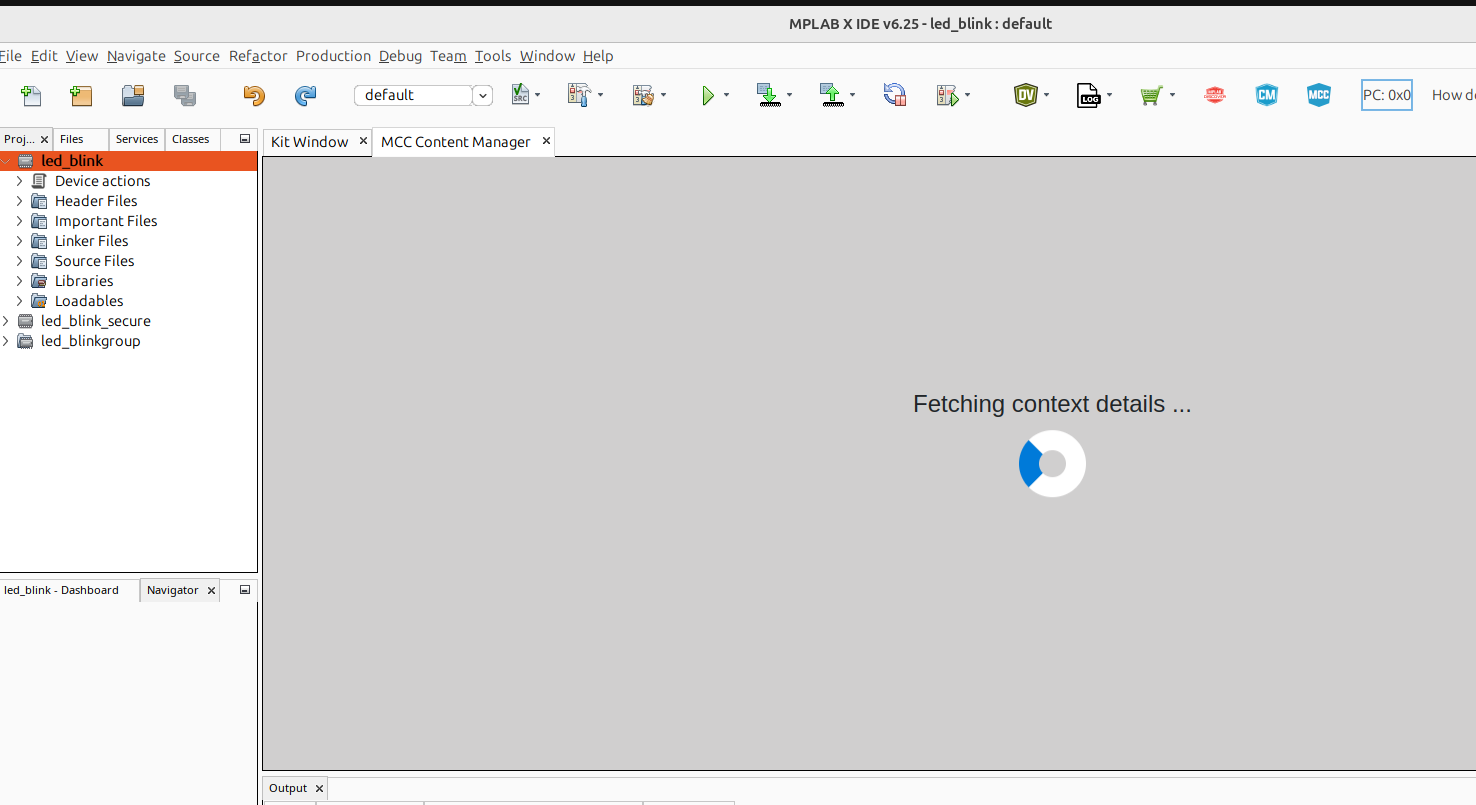Screen dimensions: 1476x805
Task: Click the New Project toolbar icon
Action: coord(81,95)
